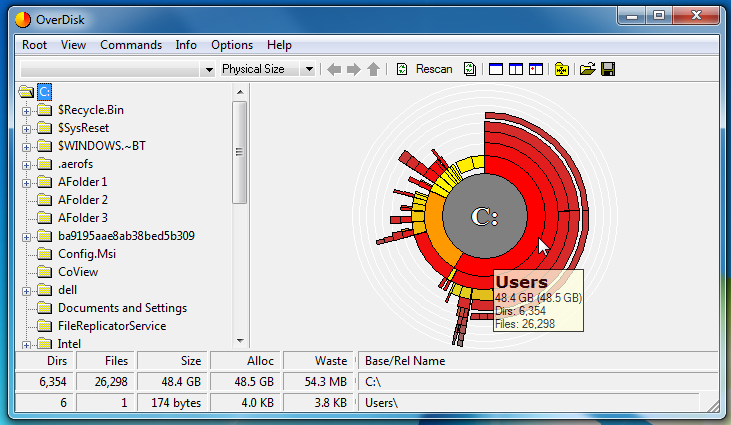Image resolution: width=731 pixels, height=425 pixels.
Task: Select the layout icon with the red marker
Action: [536, 69]
